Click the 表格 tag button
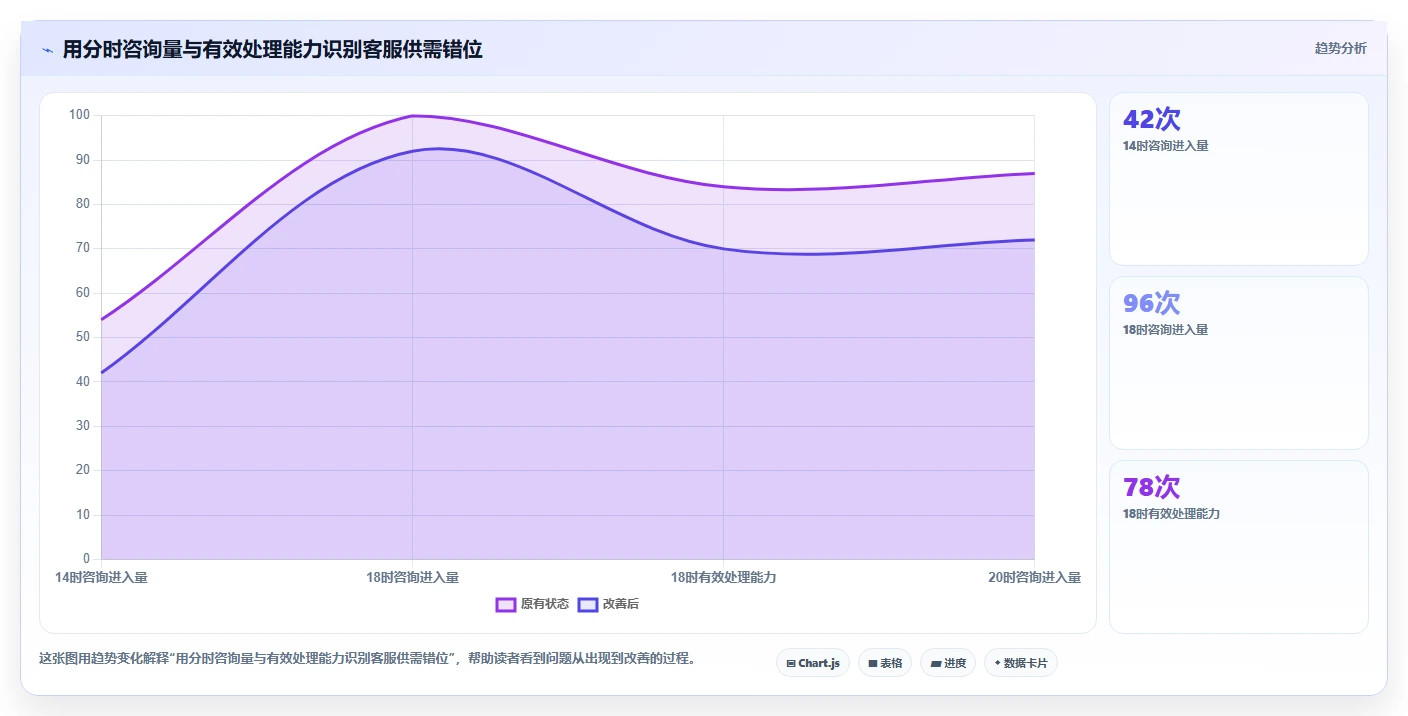This screenshot has height=716, width=1408. tap(885, 663)
